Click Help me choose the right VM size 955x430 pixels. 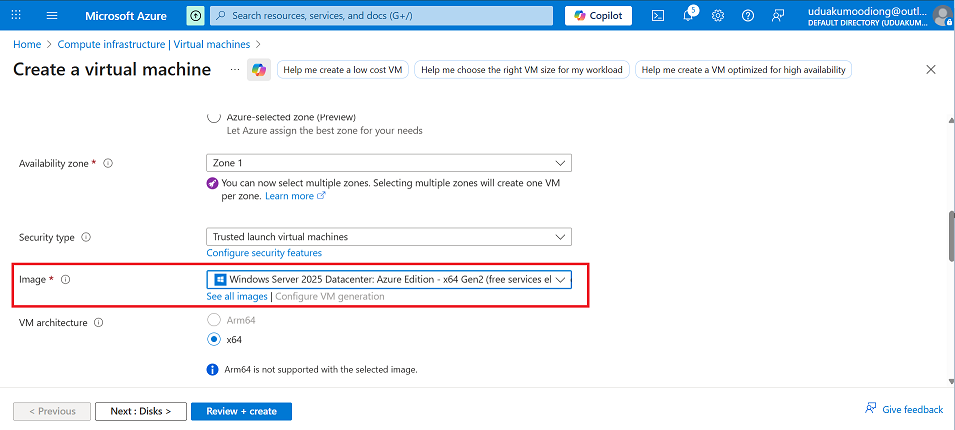click(522, 70)
